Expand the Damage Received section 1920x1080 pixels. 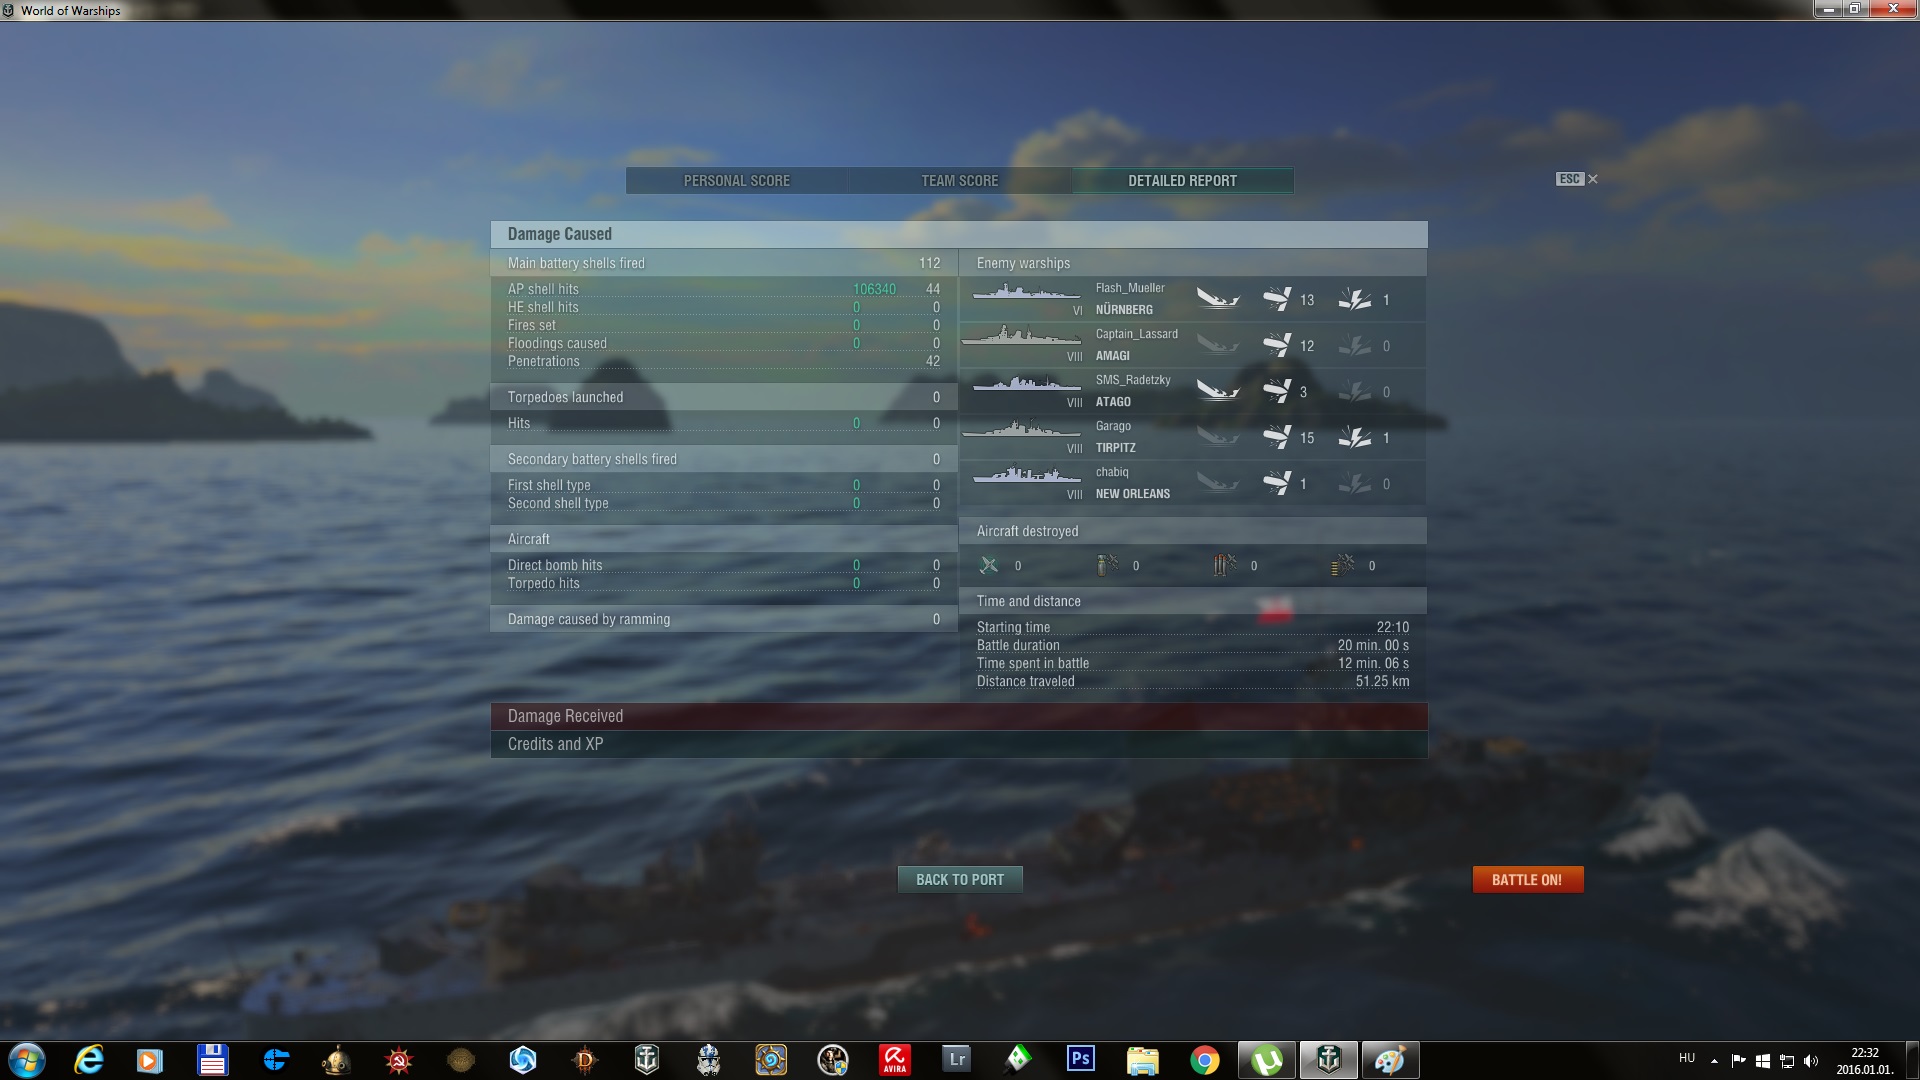pos(959,716)
